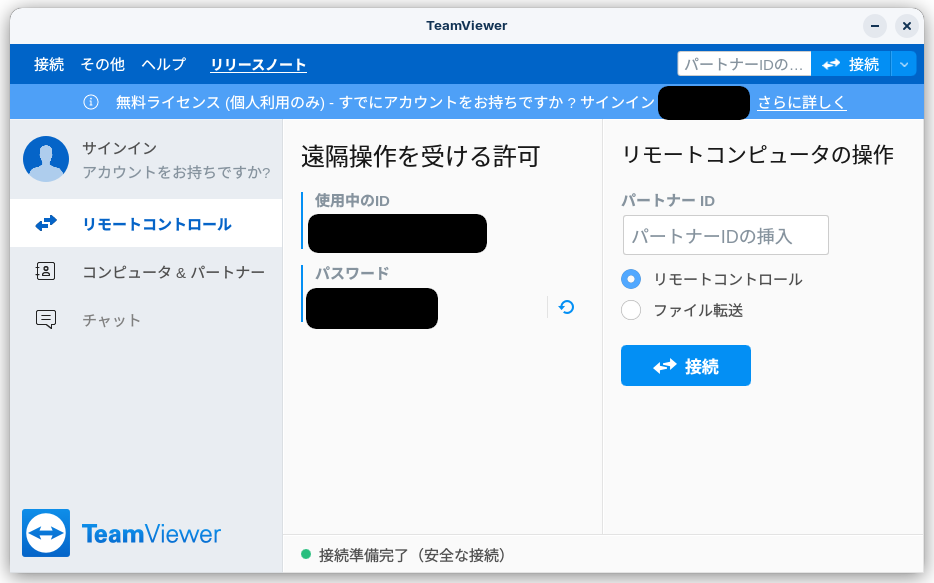
Task: Switch to リモートコントロール sidebar tab
Action: coord(146,223)
